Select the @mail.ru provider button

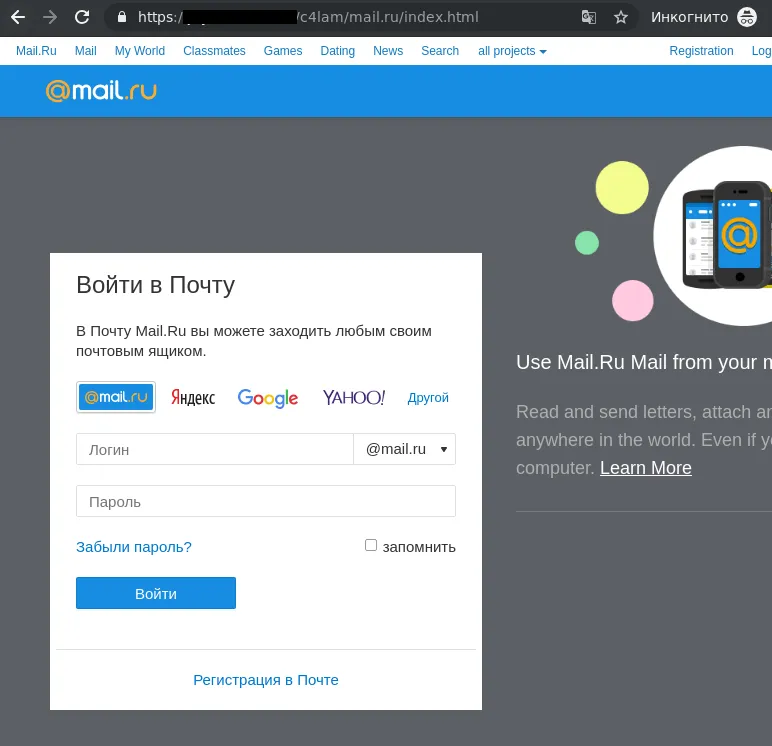[x=116, y=397]
